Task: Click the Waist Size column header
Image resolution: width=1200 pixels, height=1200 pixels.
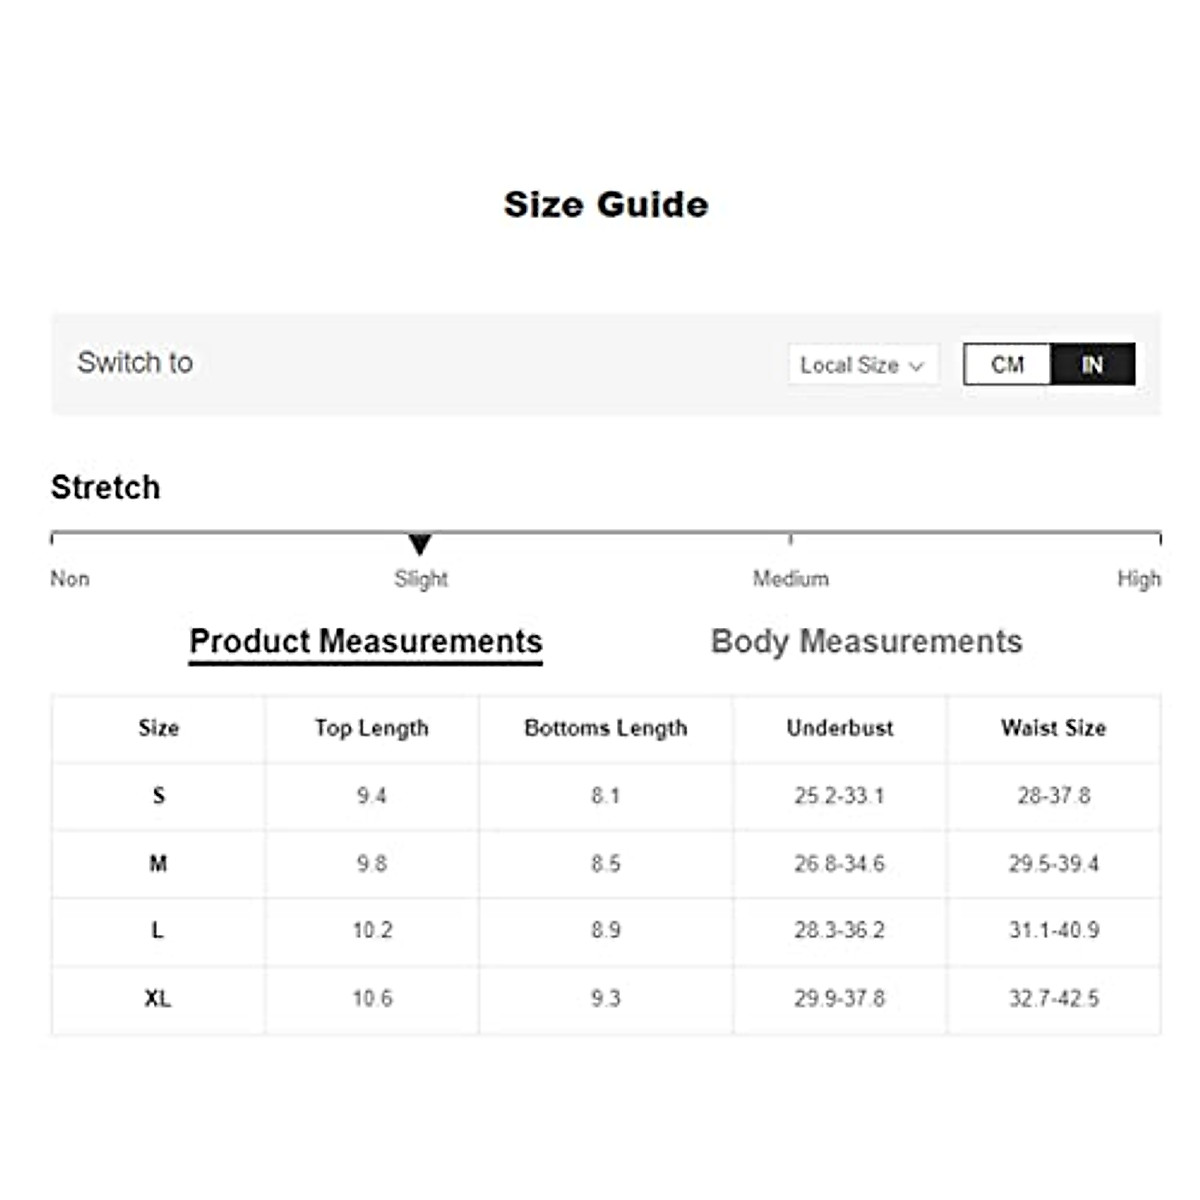Action: (1053, 728)
